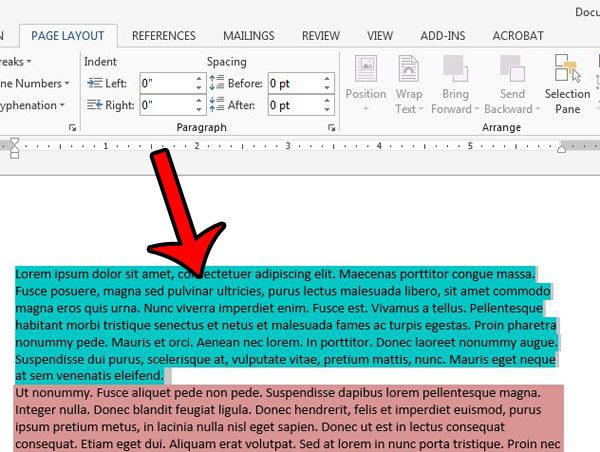Open the Breaks dropdown
The height and width of the screenshot is (452, 600).
point(16,62)
